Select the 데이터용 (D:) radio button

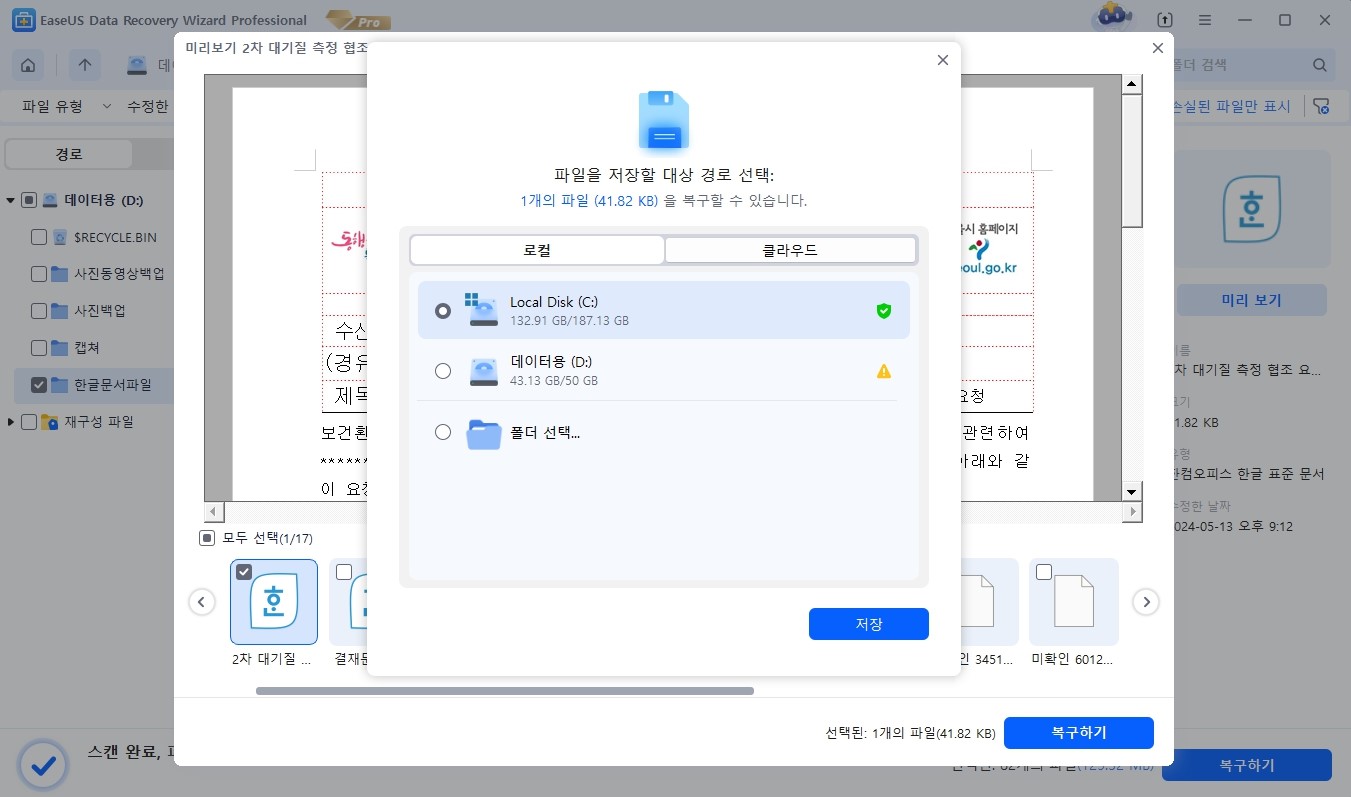pos(443,371)
